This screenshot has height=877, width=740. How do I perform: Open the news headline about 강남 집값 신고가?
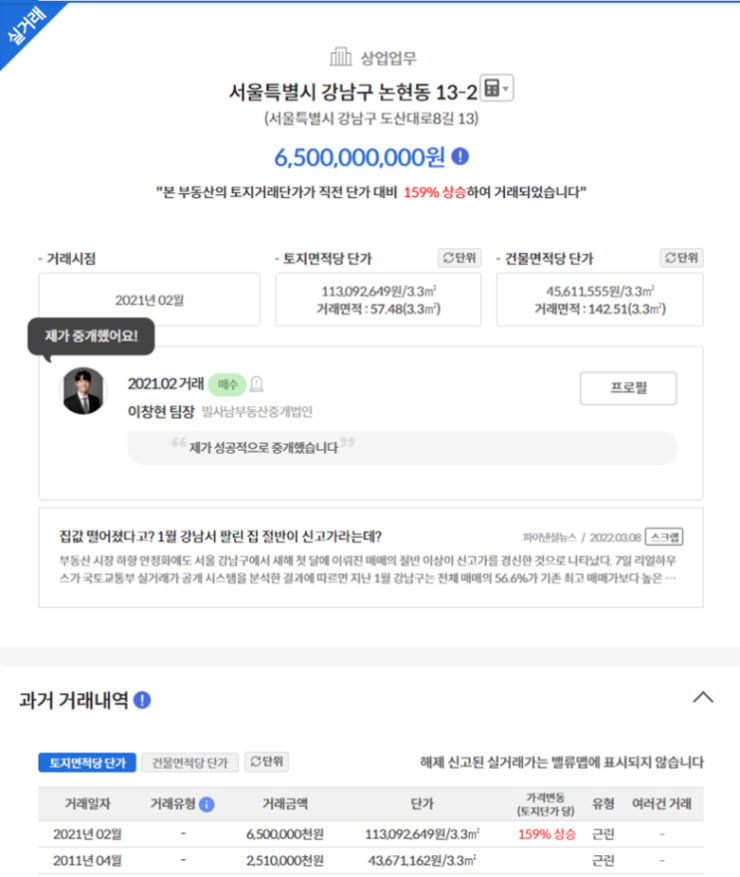pos(220,536)
